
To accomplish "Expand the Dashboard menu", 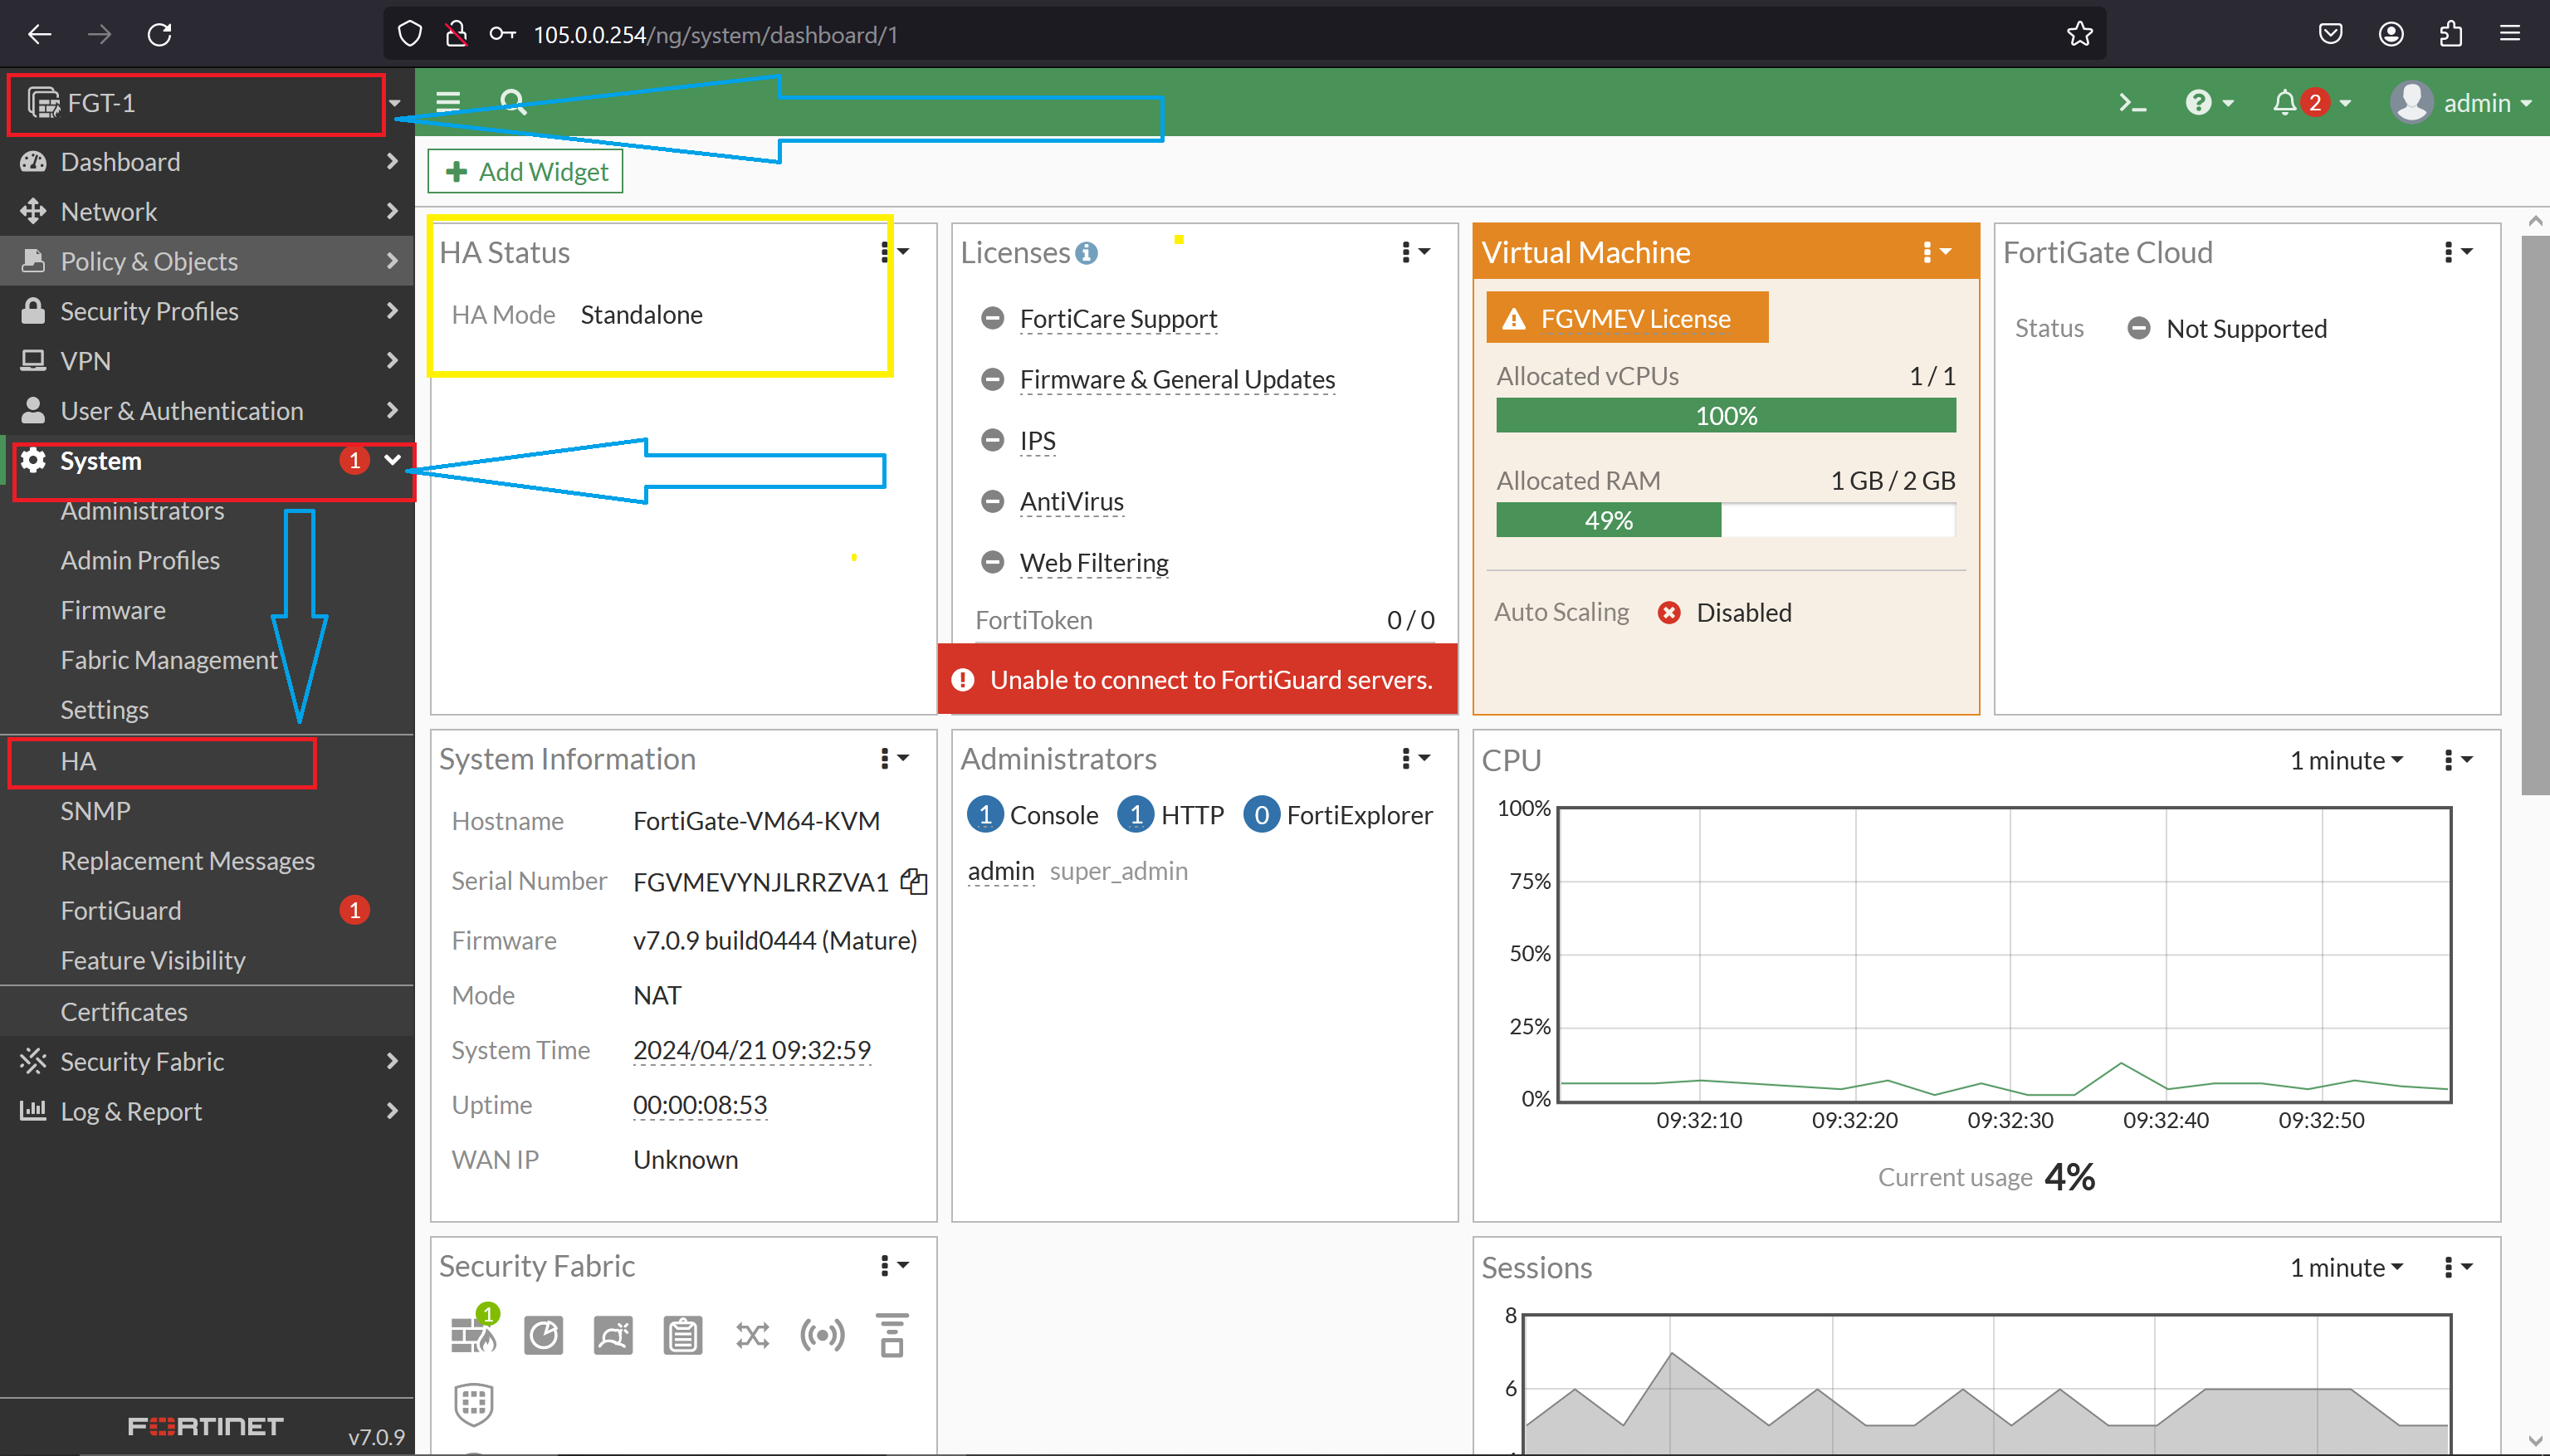I will click(207, 161).
